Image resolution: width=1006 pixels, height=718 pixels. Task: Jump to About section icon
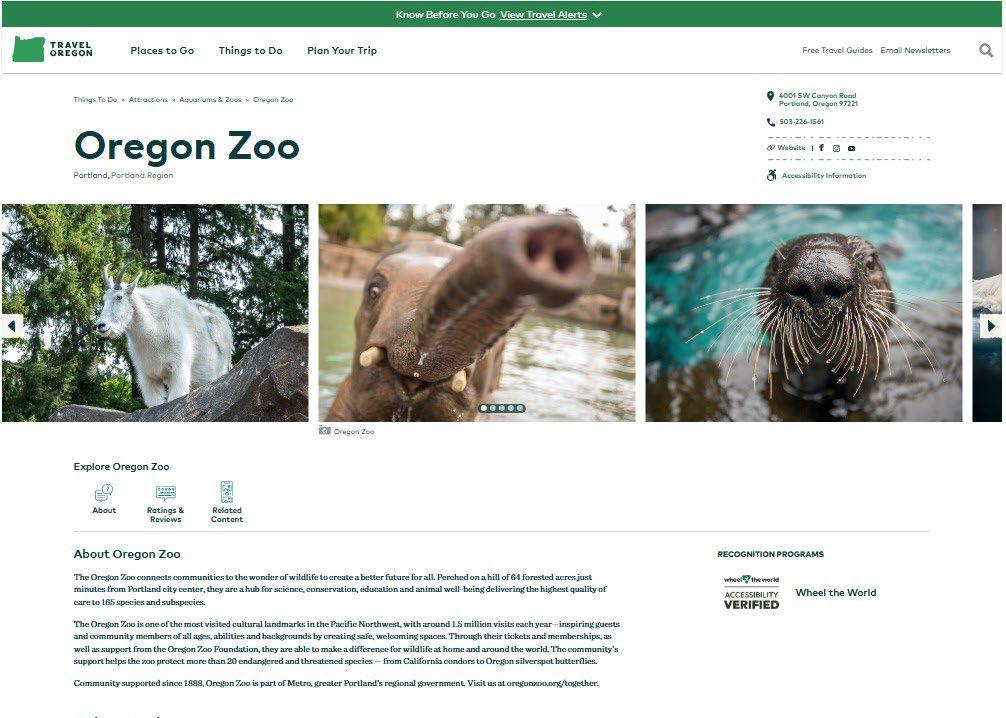(x=104, y=499)
